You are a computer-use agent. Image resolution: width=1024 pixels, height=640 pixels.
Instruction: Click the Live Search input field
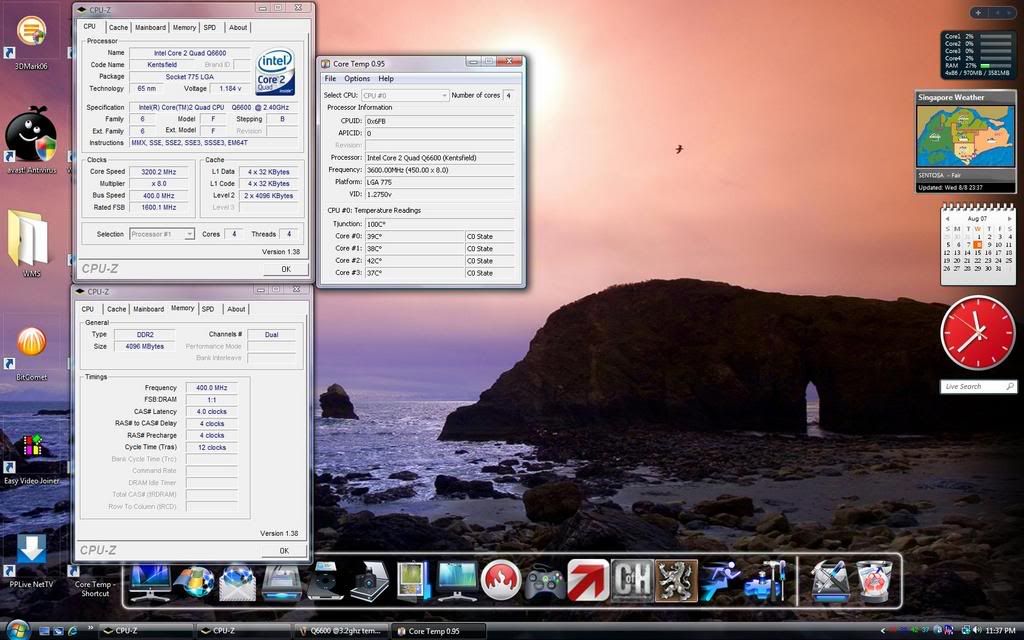click(x=972, y=386)
